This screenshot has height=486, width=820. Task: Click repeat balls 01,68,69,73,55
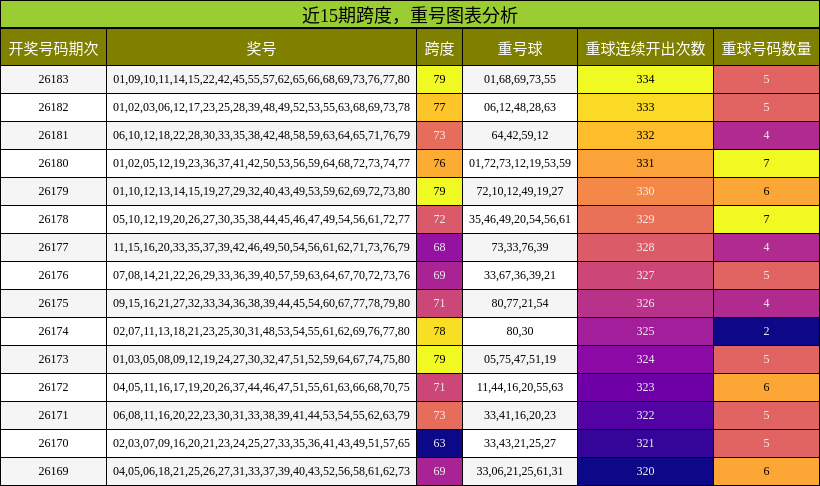(520, 80)
